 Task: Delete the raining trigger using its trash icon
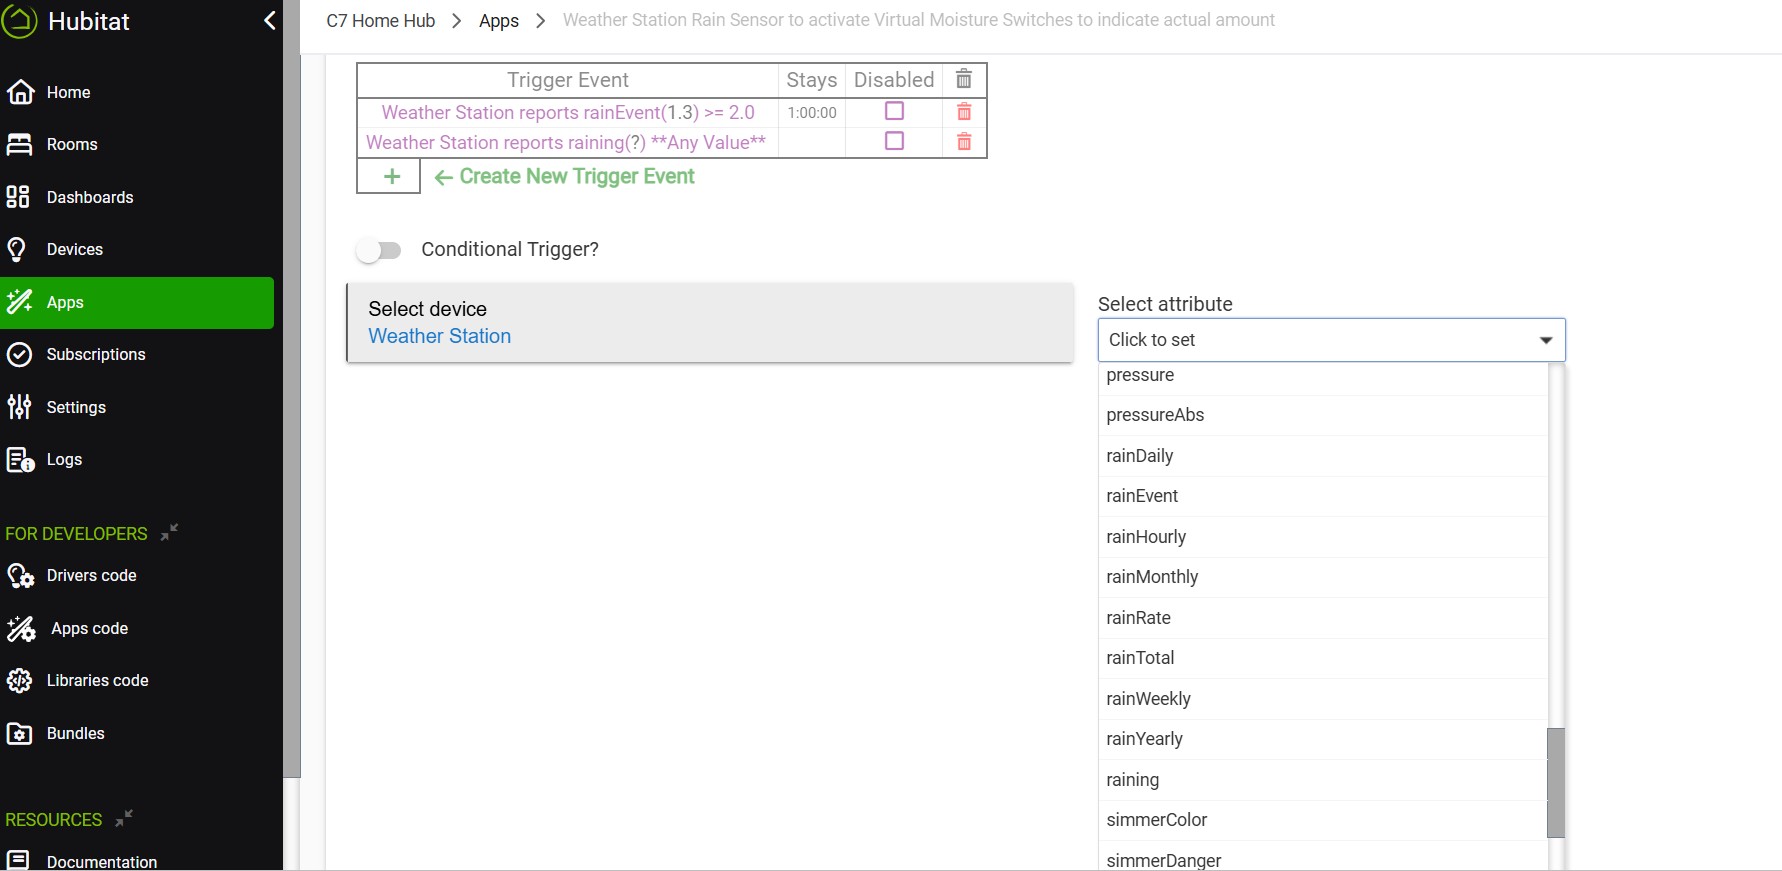tap(964, 142)
